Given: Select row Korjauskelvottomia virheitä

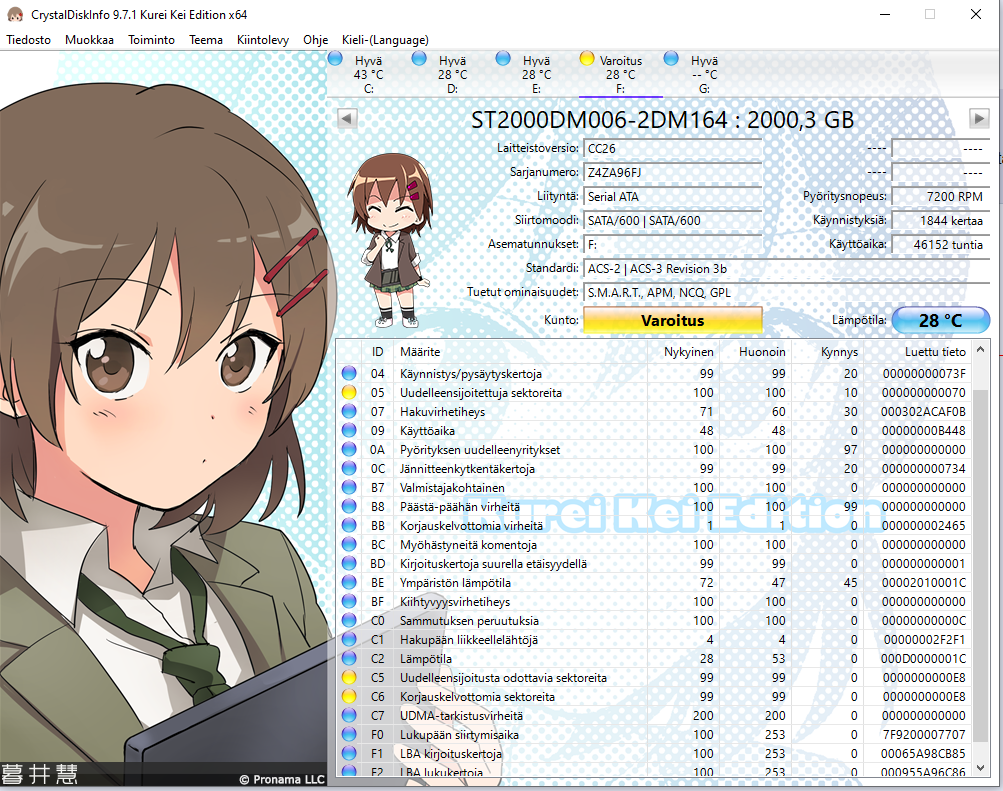Looking at the screenshot, I should [654, 526].
